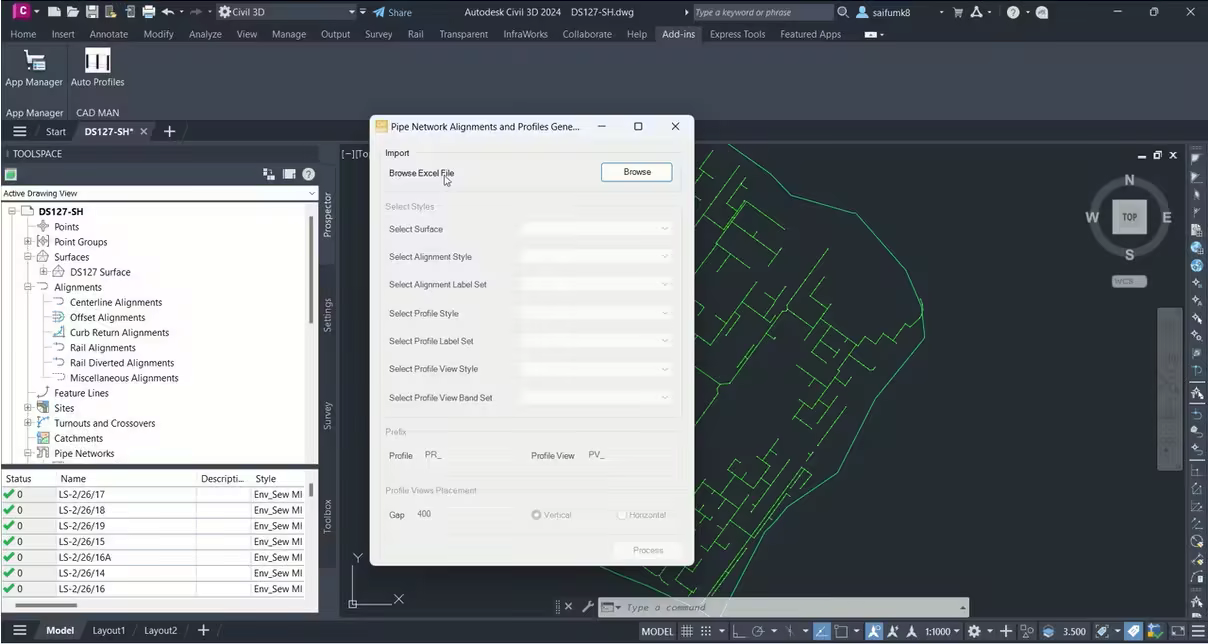1208x644 pixels.
Task: Switch to the Home ribbon tab
Action: pos(22,33)
